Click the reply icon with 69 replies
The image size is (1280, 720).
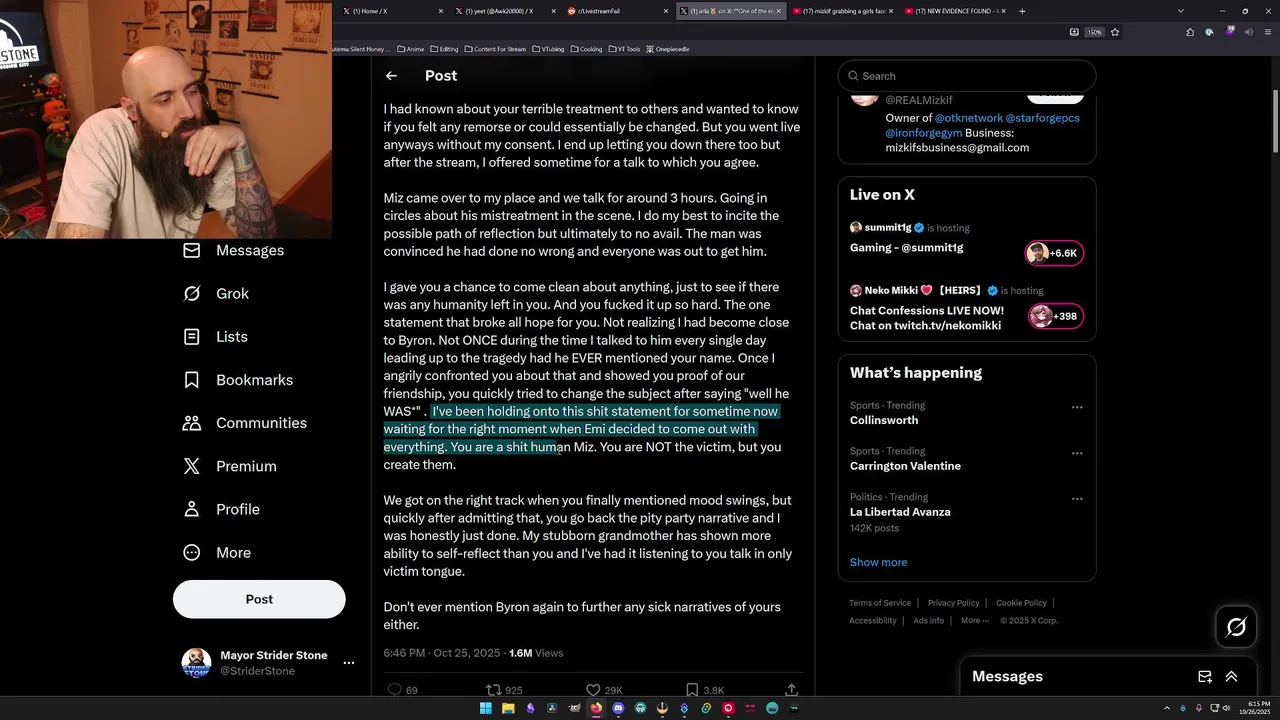394,690
